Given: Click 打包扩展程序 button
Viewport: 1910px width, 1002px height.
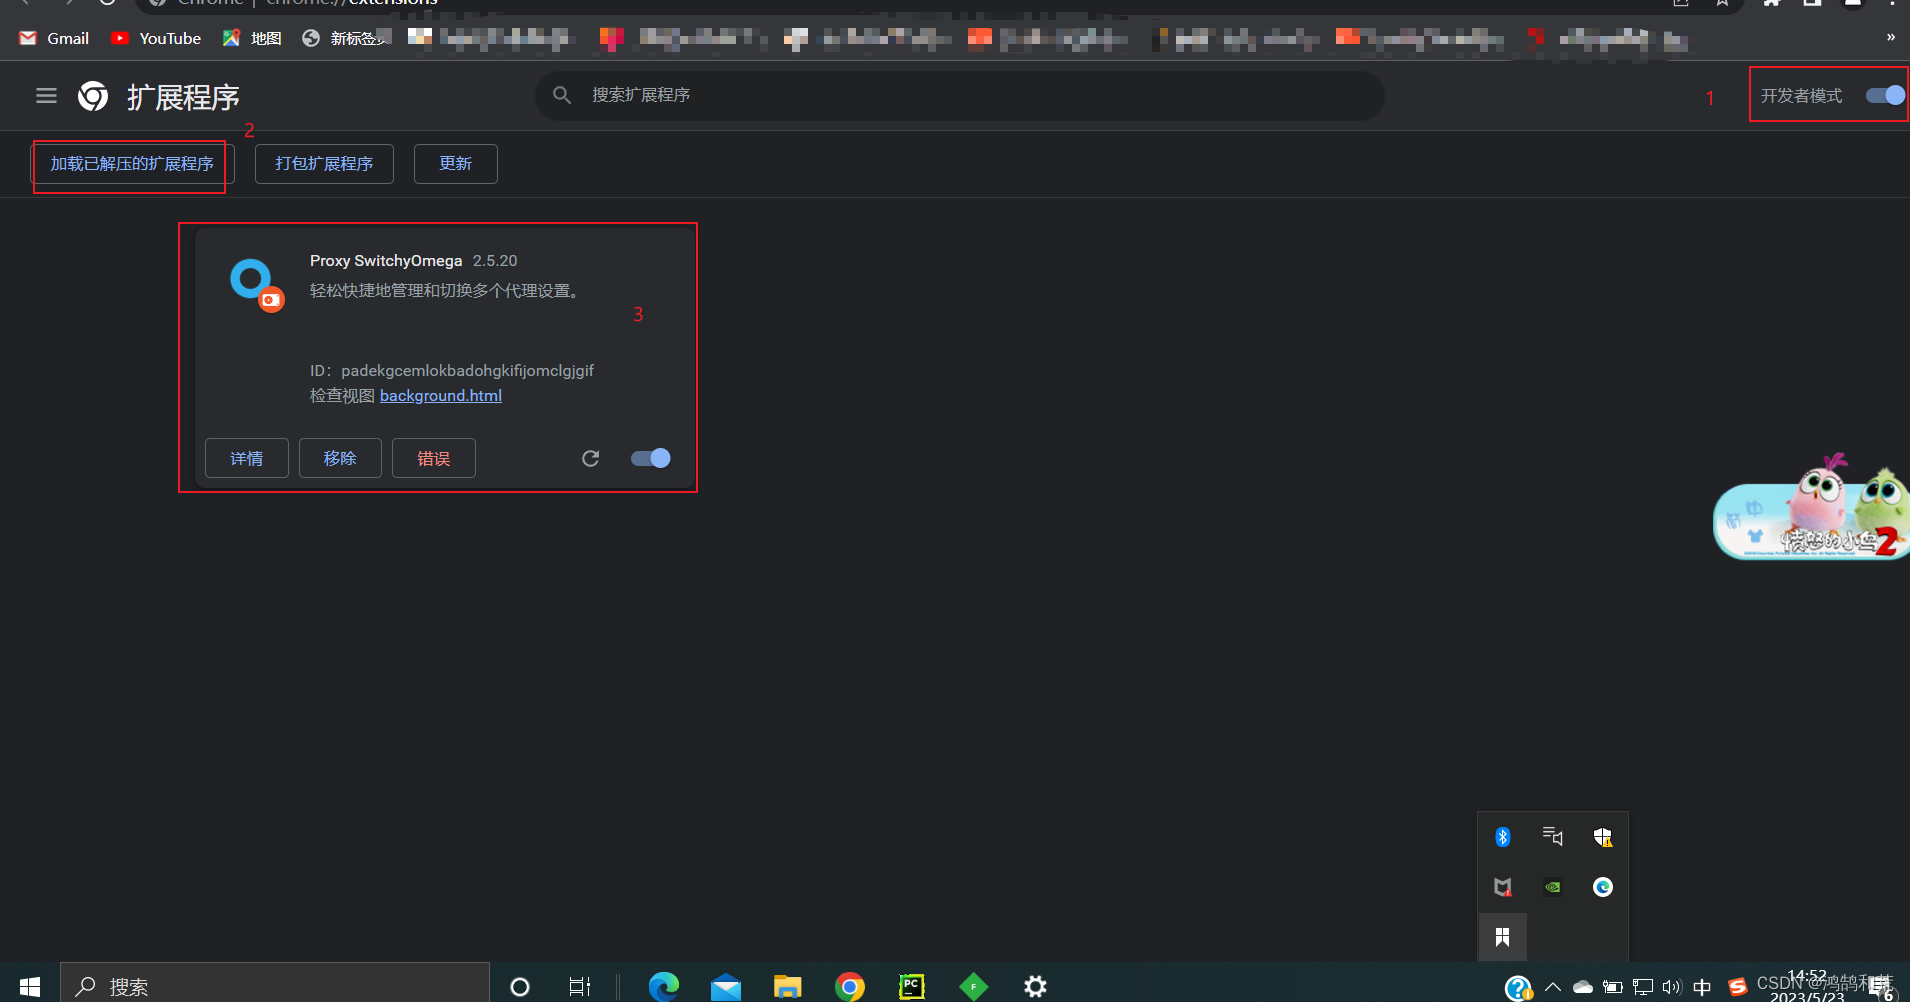Looking at the screenshot, I should pos(324,164).
